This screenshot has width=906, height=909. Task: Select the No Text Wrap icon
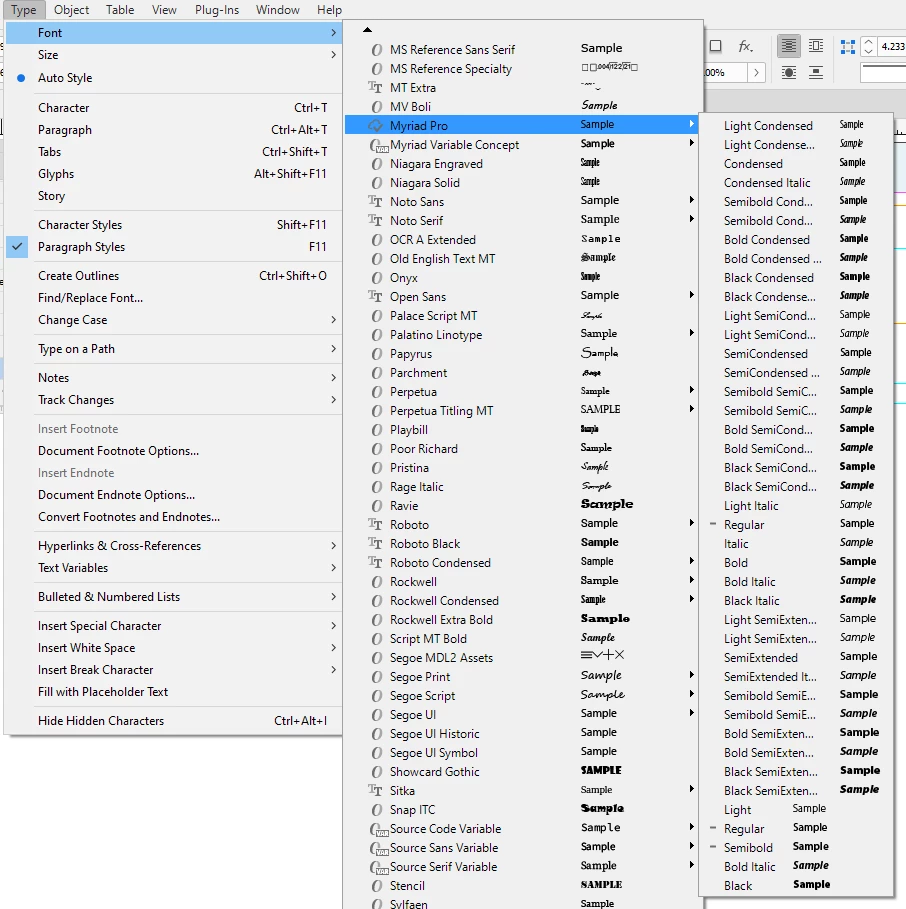point(788,46)
